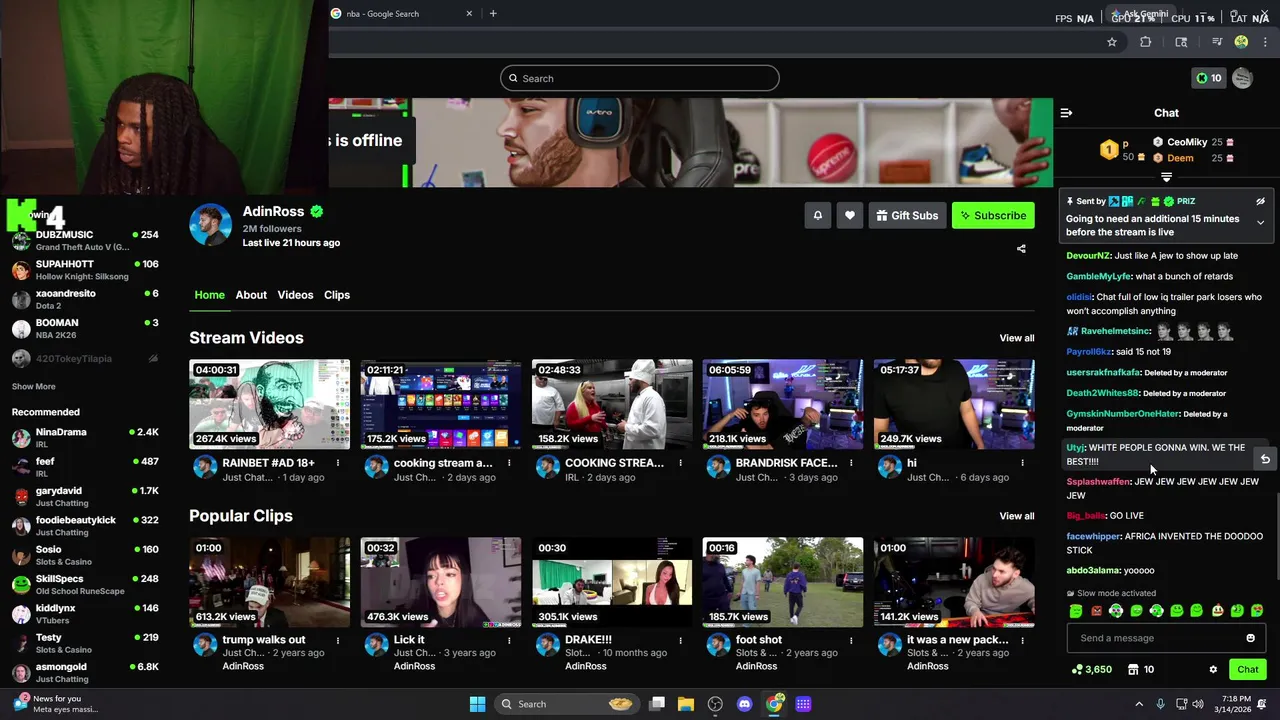
Task: Open options menu for cooking stream video
Action: click(509, 463)
